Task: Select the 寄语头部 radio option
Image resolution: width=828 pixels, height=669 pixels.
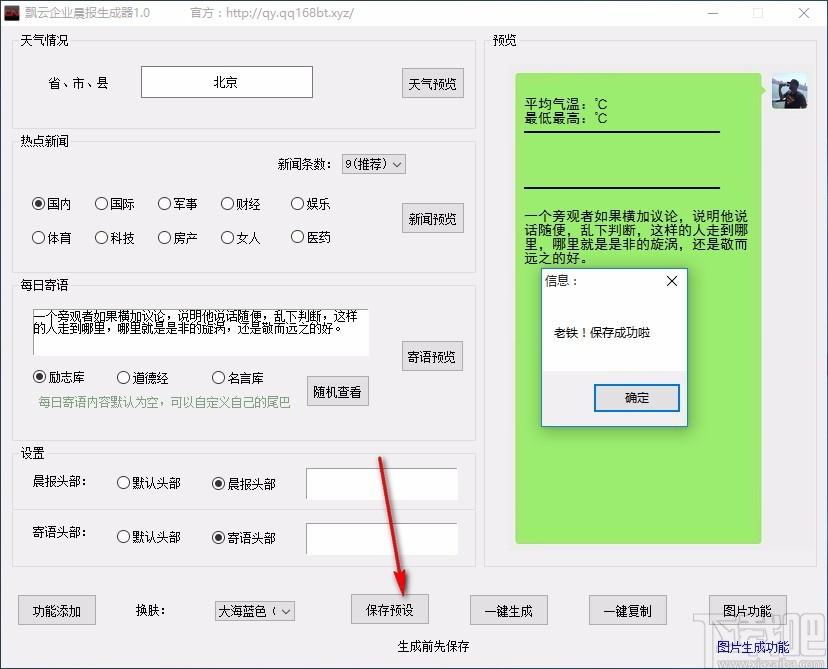Action: pos(244,538)
